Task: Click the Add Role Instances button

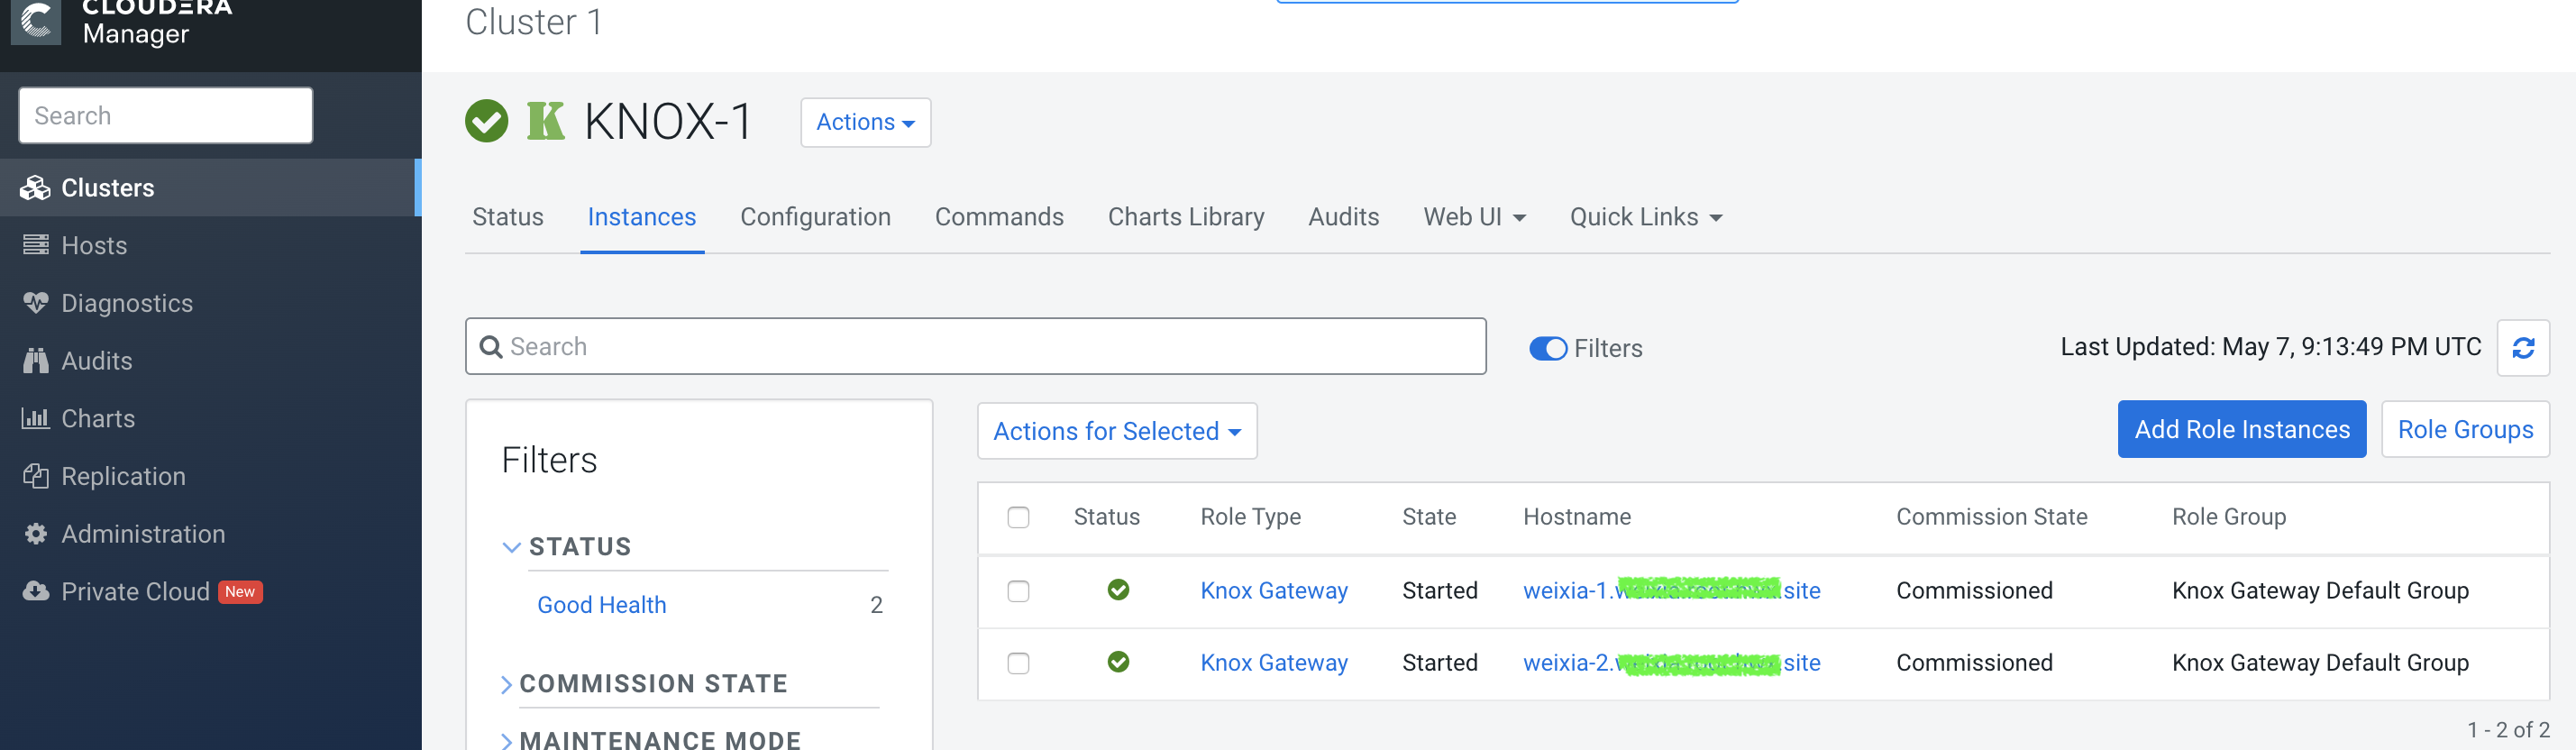Action: click(x=2241, y=429)
